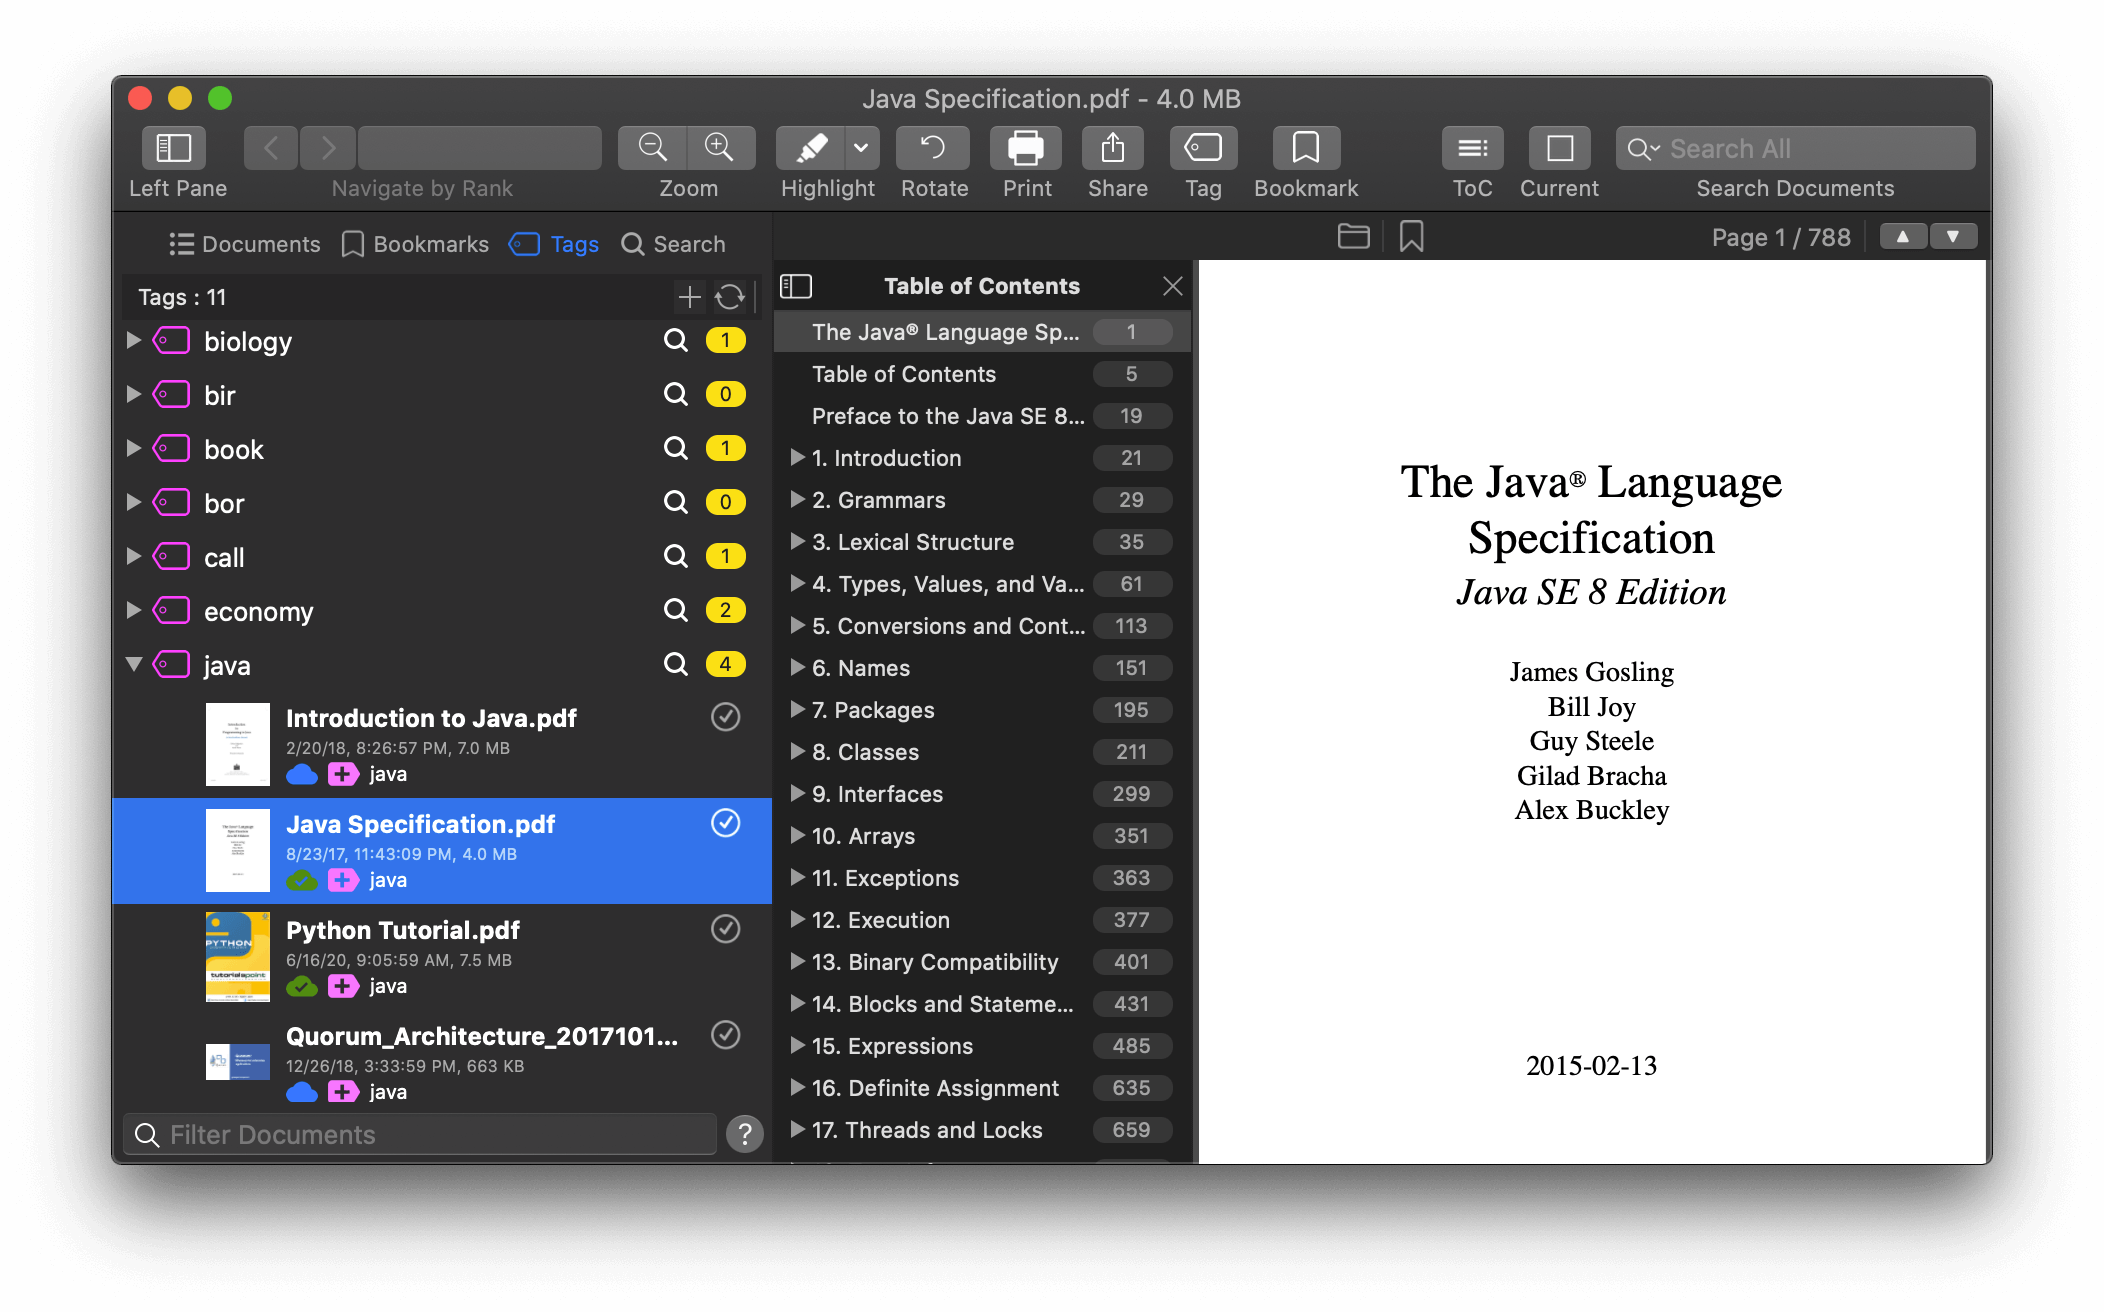The image size is (2104, 1312).
Task: Expand the bir tag
Action: [133, 395]
